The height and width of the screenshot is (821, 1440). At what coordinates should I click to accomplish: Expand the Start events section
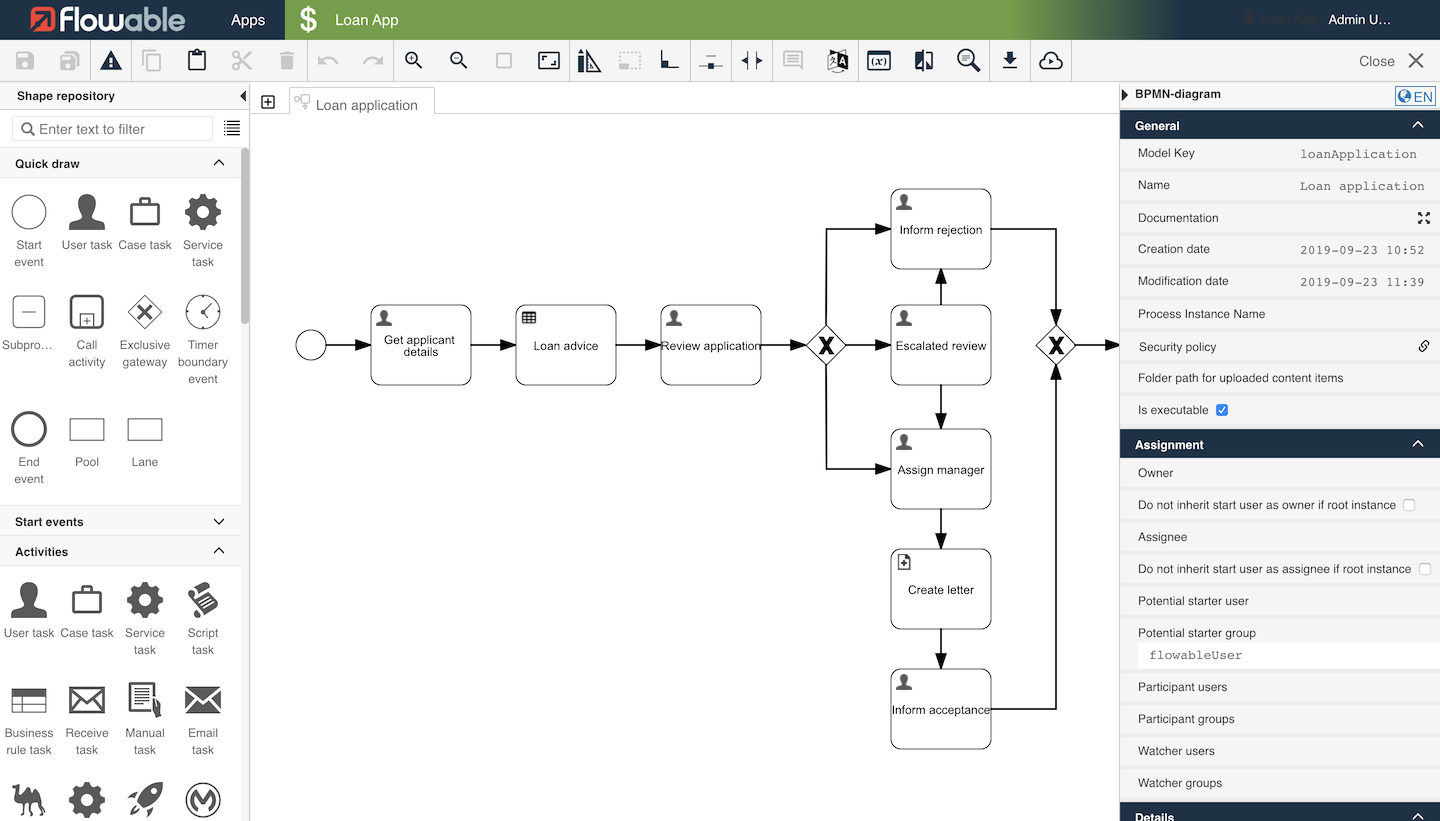219,521
